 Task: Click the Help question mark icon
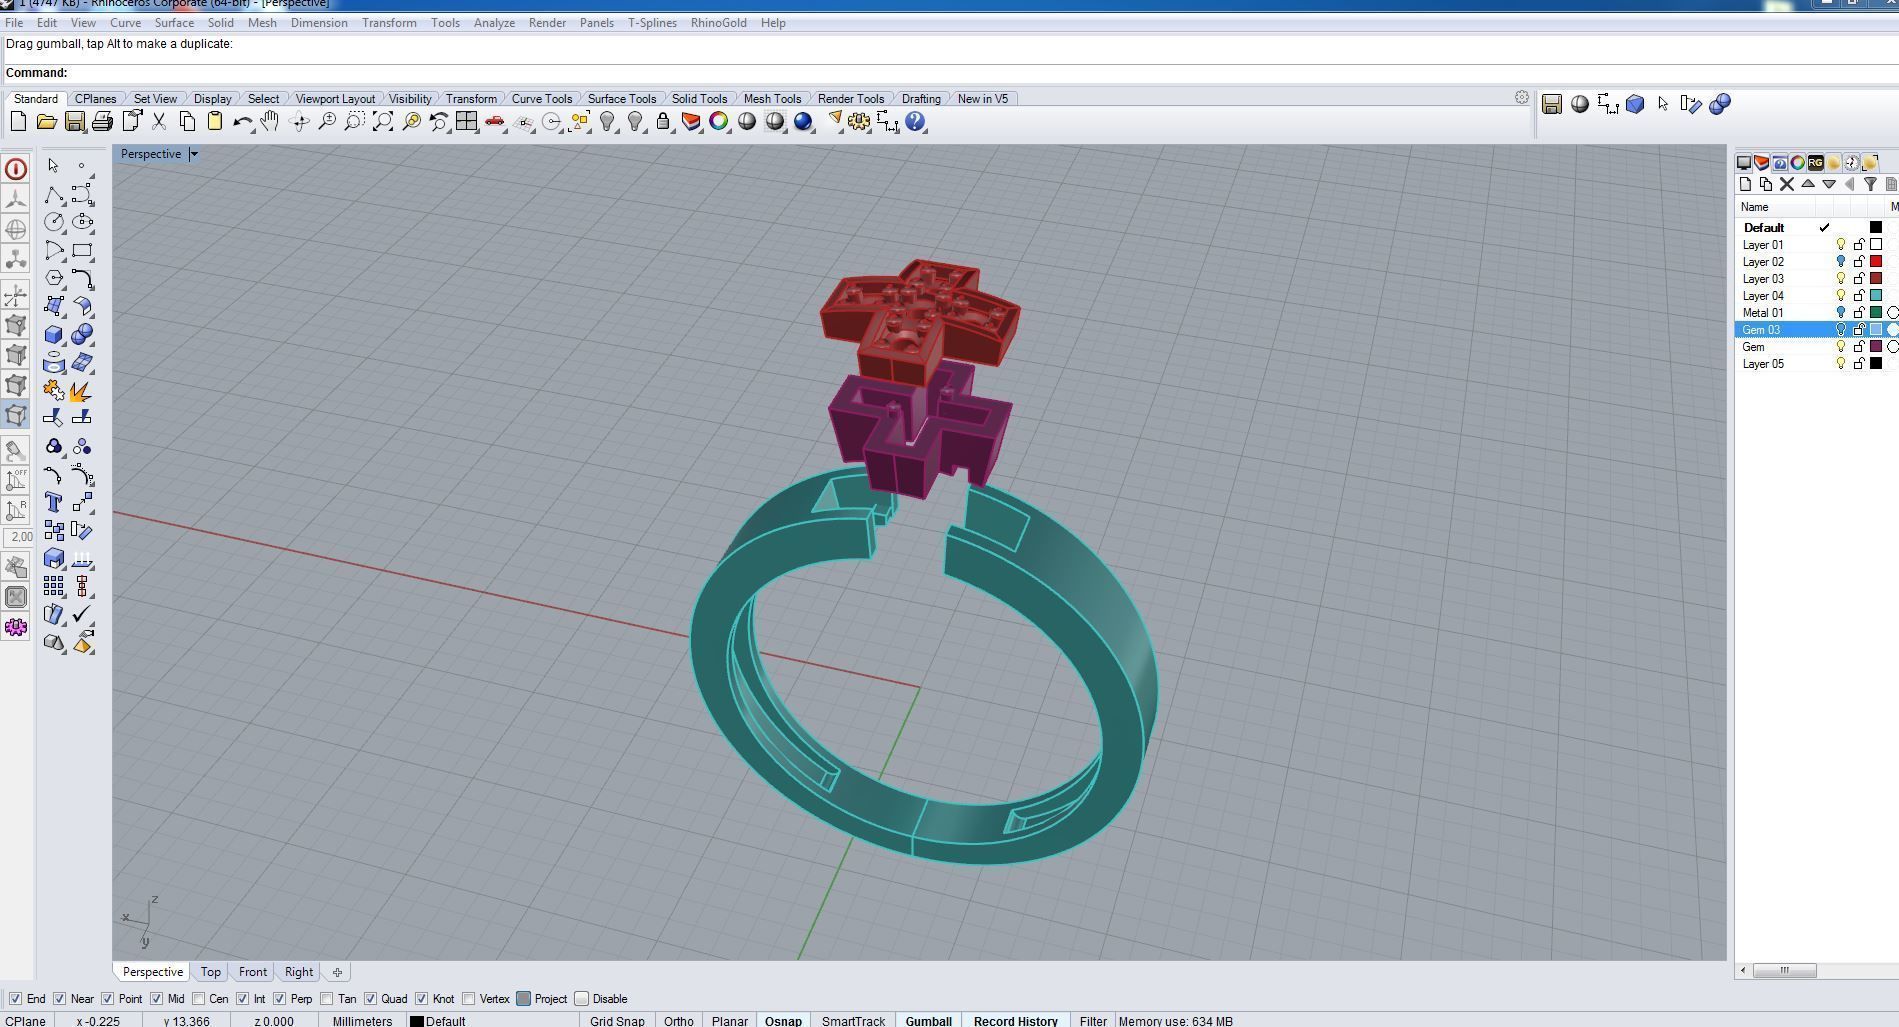point(915,122)
